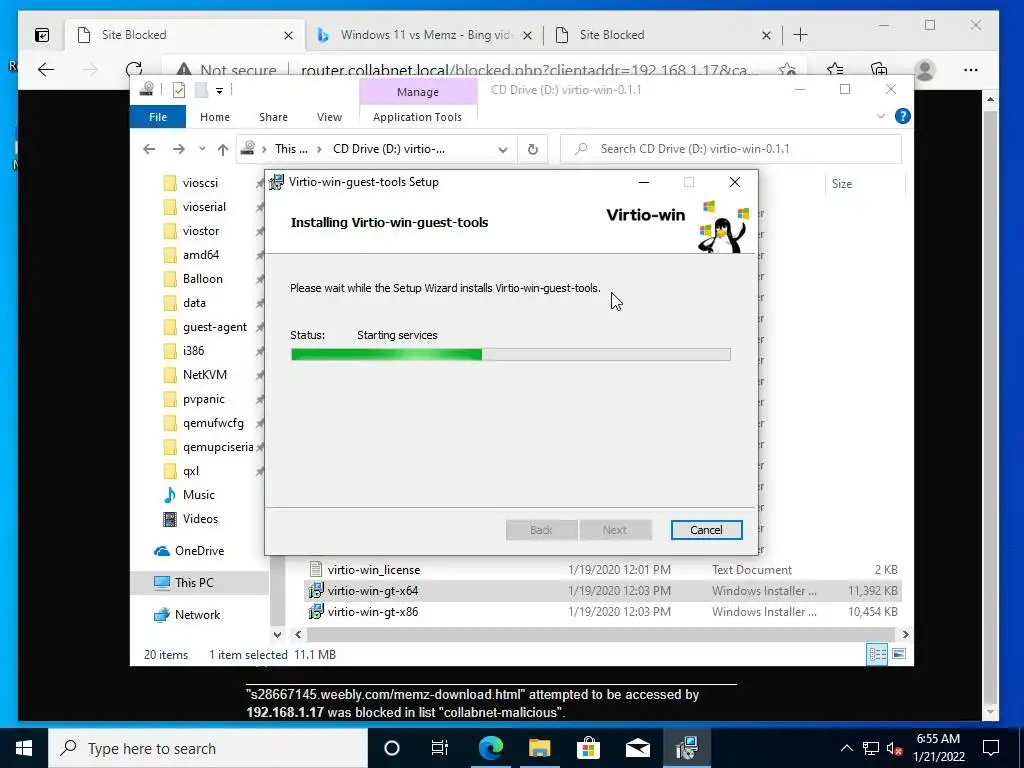Open the Share ribbon tab
This screenshot has width=1024, height=768.
click(x=273, y=117)
